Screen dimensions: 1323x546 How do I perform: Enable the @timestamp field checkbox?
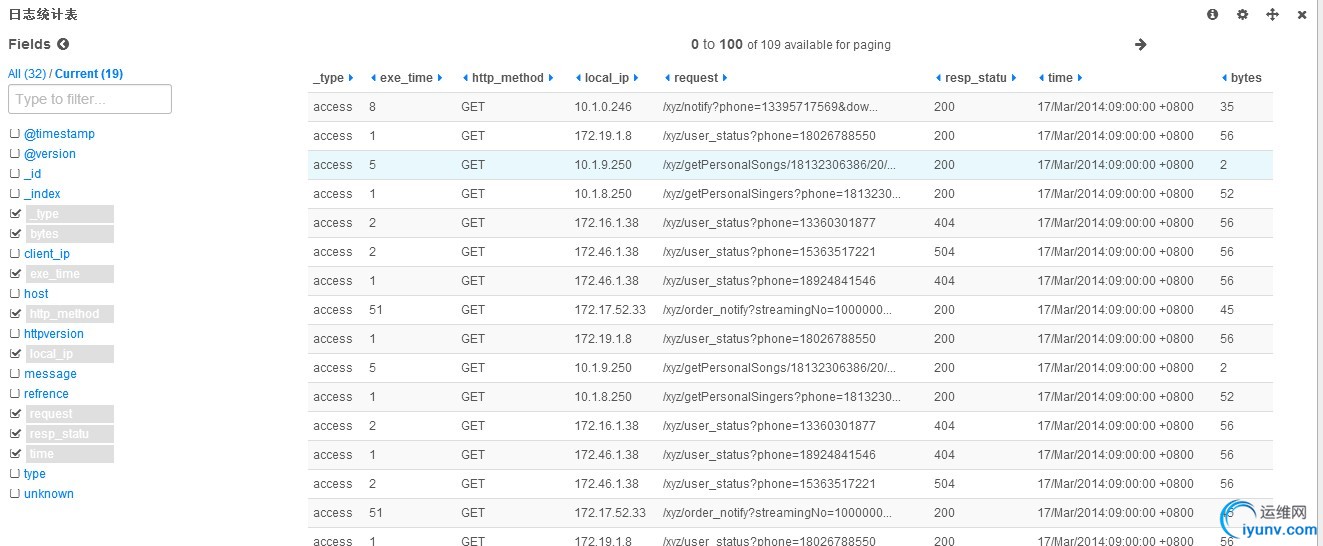pos(15,134)
